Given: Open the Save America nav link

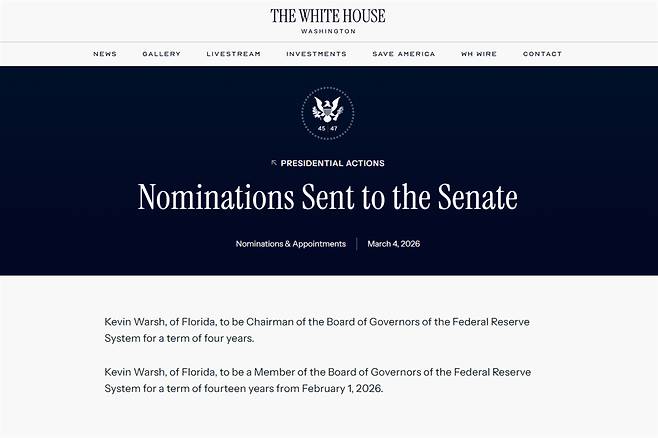Looking at the screenshot, I should (x=404, y=54).
